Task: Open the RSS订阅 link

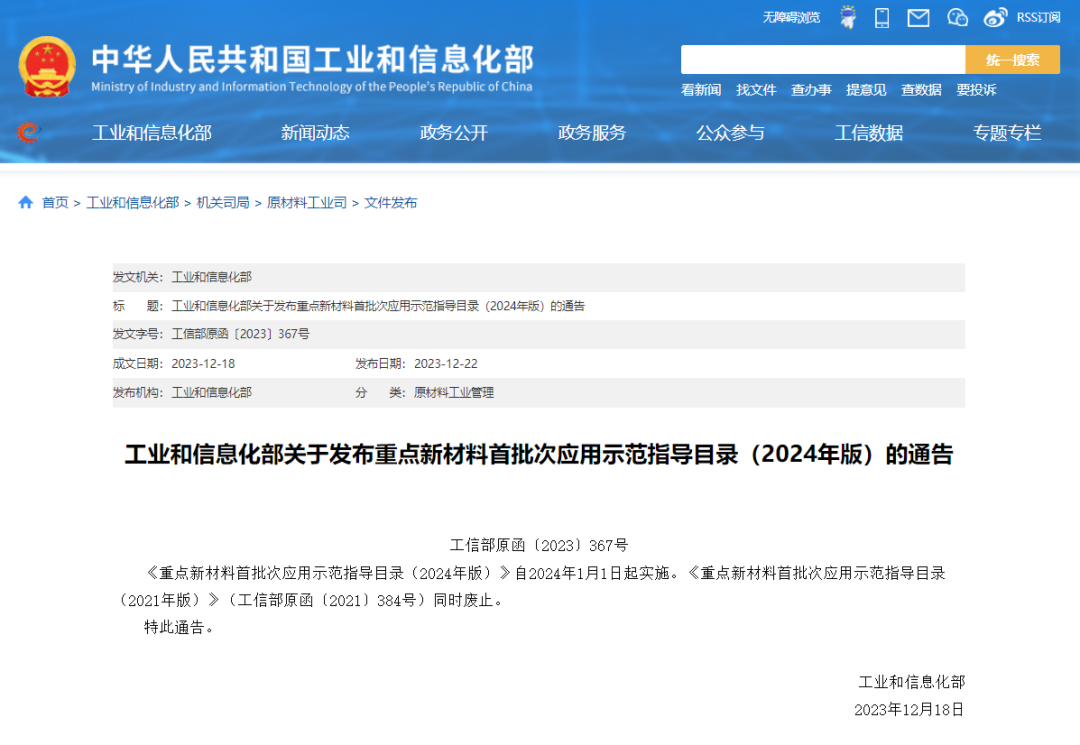Action: [1038, 17]
